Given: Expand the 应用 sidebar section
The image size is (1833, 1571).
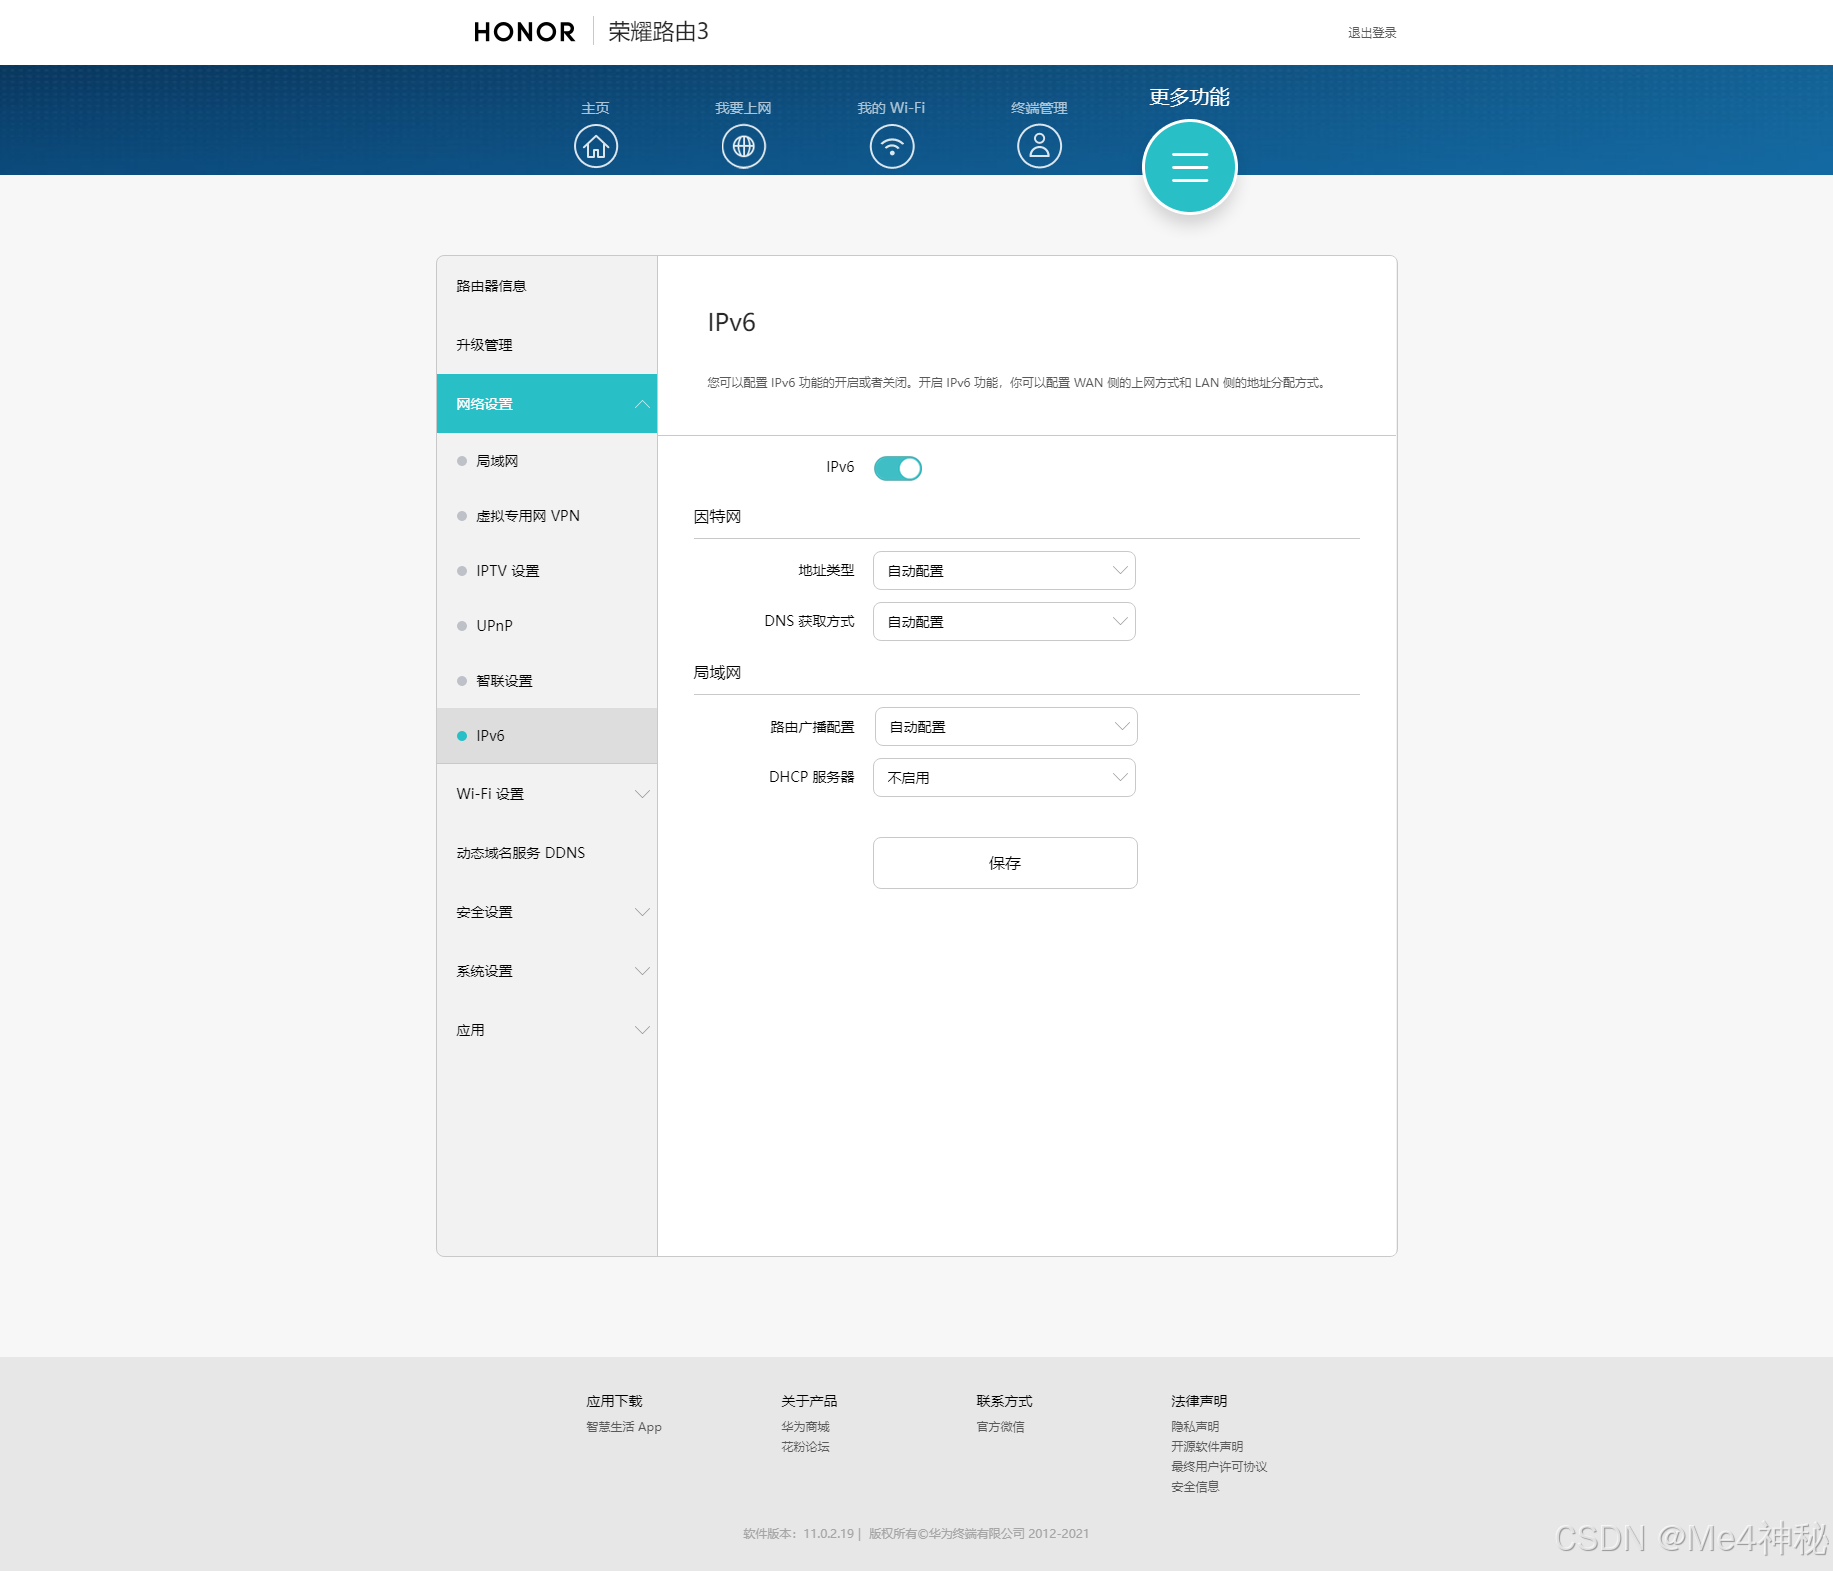Looking at the screenshot, I should (547, 1030).
